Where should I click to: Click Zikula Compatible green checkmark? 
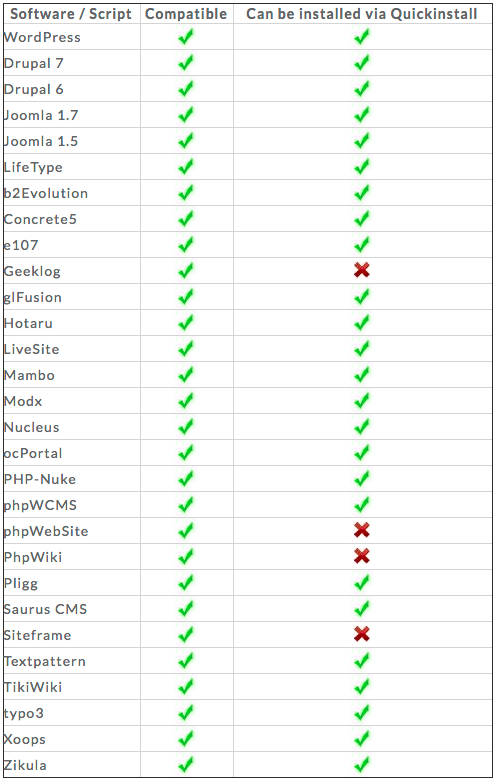[x=186, y=764]
